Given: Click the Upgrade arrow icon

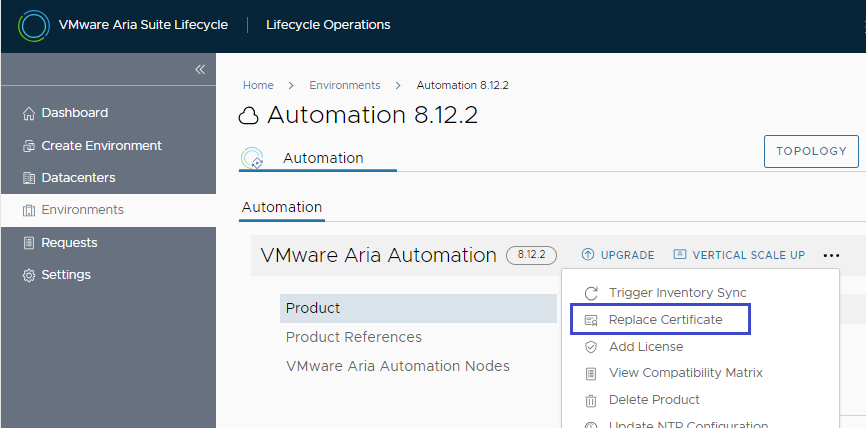Looking at the screenshot, I should [x=588, y=255].
